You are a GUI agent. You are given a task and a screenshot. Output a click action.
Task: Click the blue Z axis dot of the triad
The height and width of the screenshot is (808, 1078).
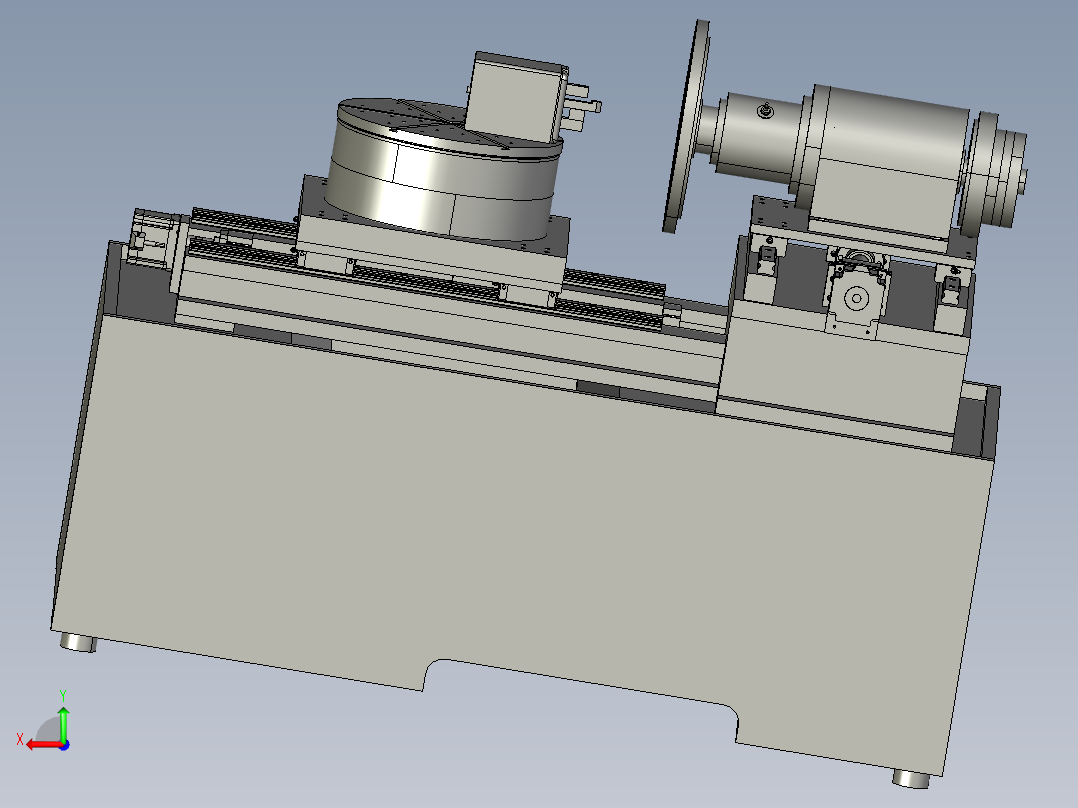64,745
